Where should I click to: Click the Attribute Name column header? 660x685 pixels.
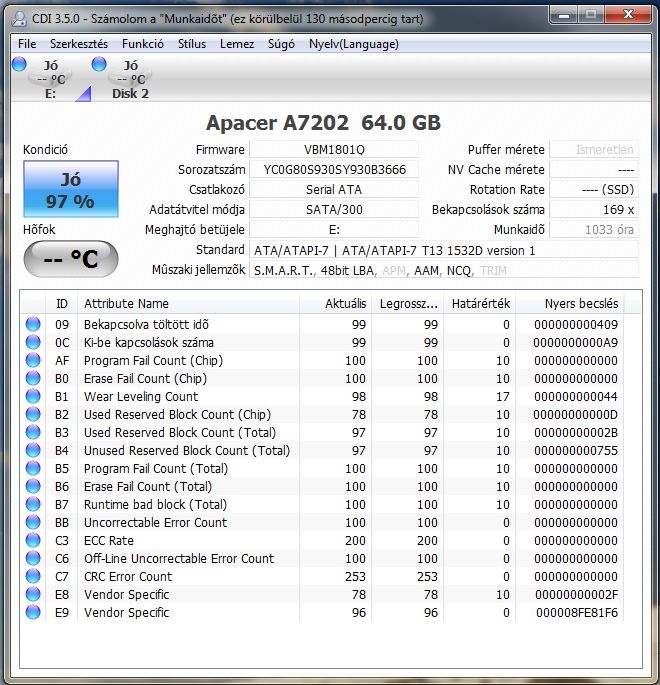pyautogui.click(x=188, y=304)
